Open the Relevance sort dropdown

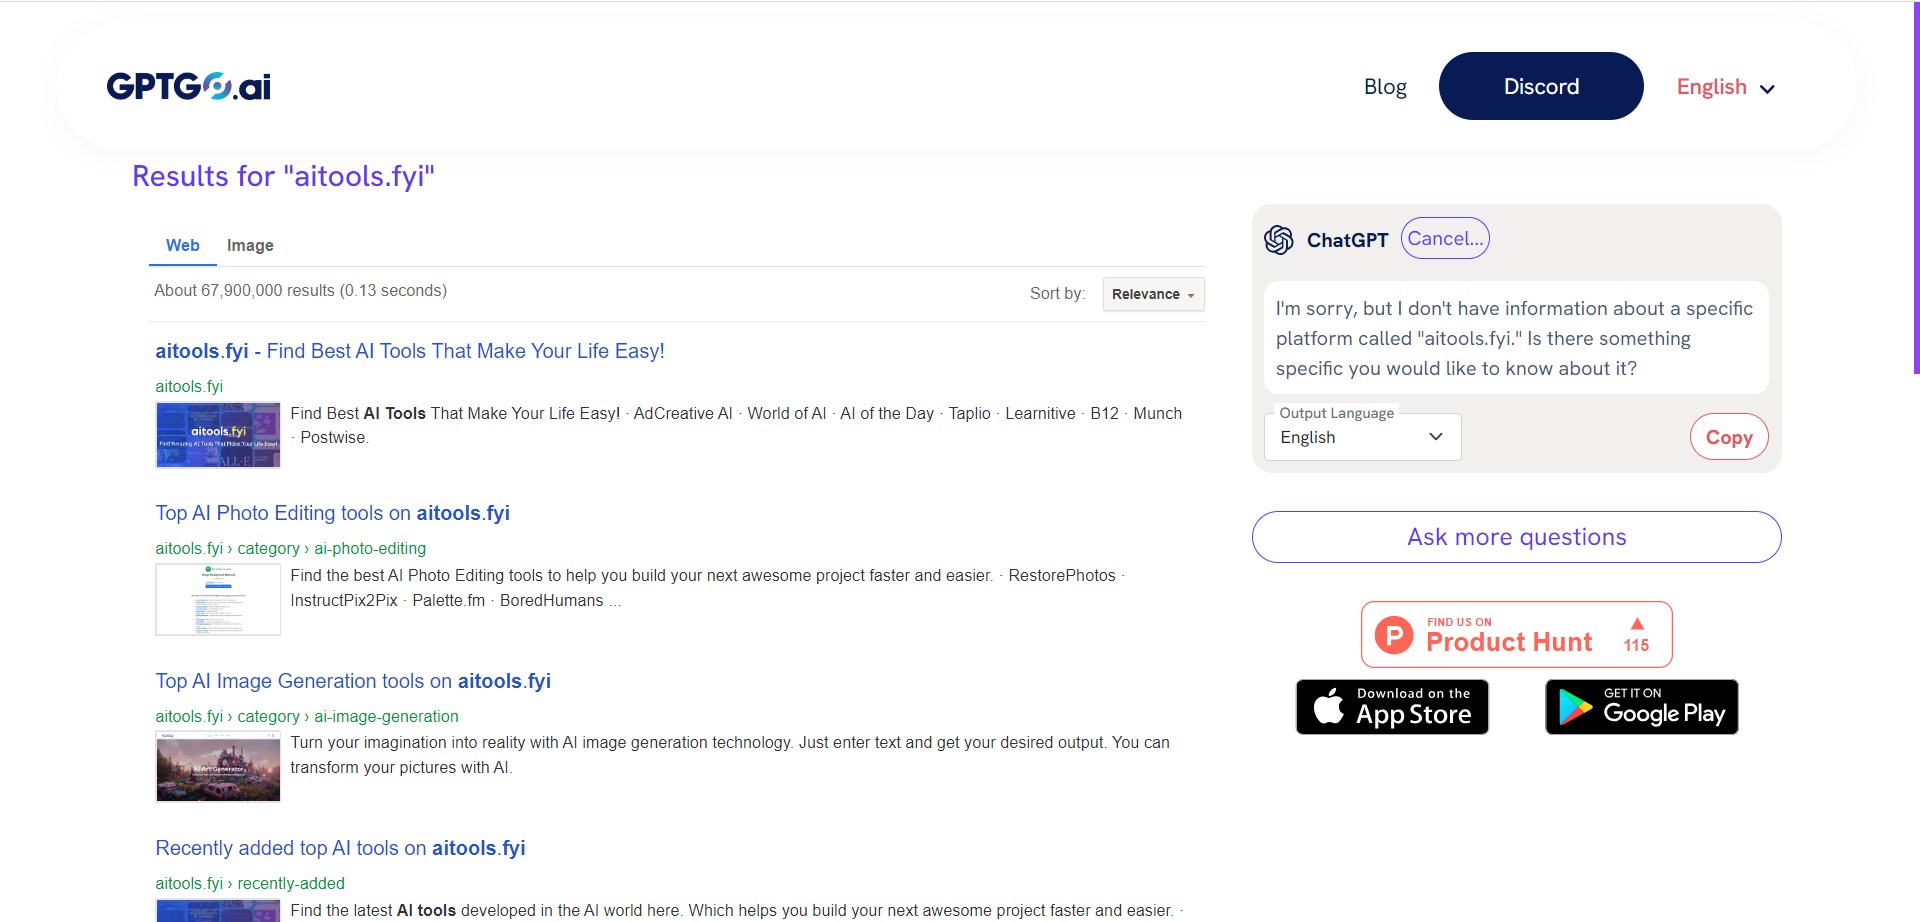(1152, 294)
